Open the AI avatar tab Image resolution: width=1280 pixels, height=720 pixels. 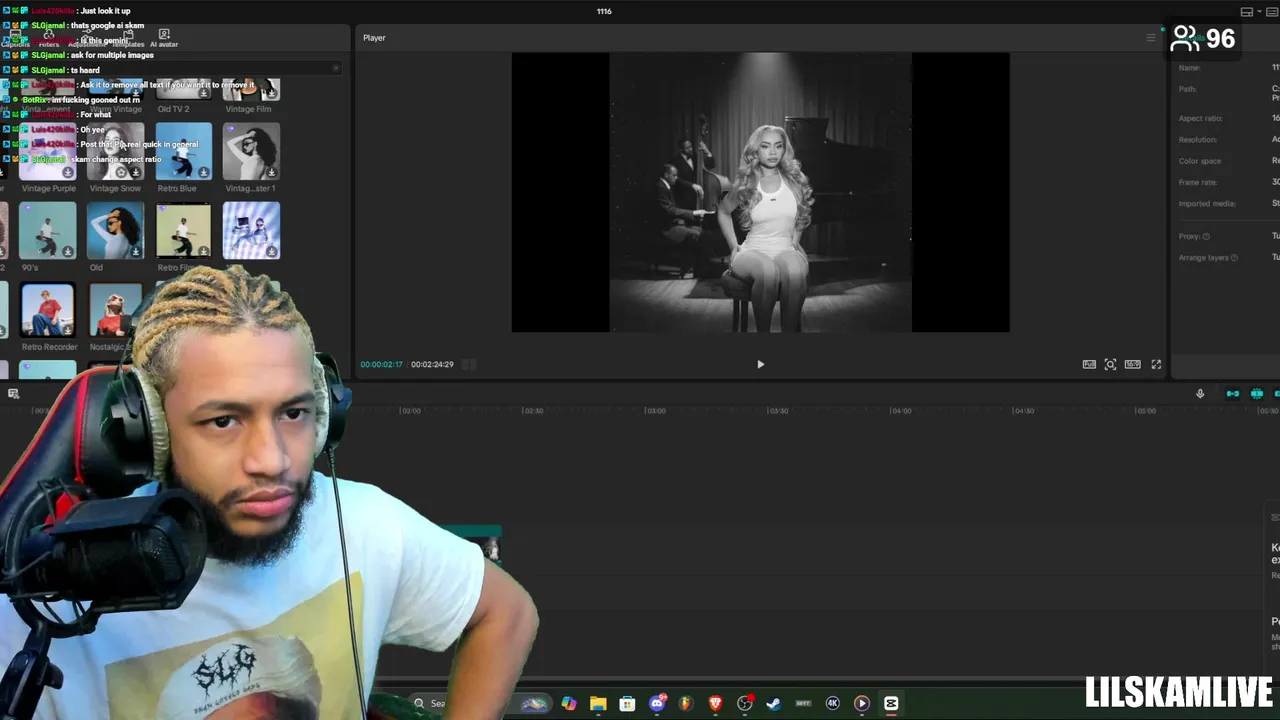[164, 38]
